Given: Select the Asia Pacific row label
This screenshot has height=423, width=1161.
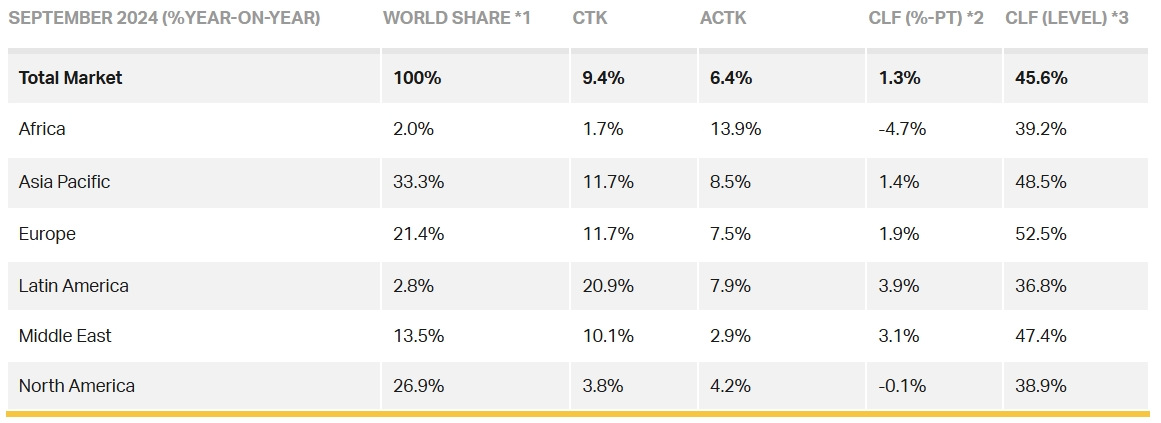Looking at the screenshot, I should coord(64,182).
